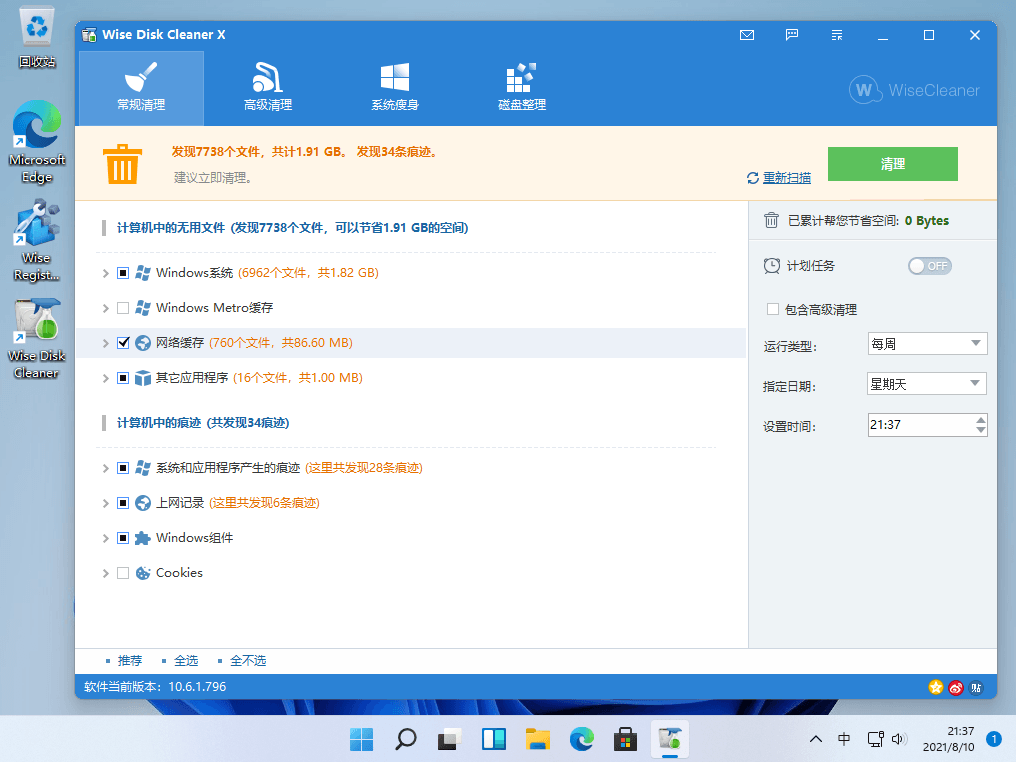Open the settings menu icon in title bar

837,35
